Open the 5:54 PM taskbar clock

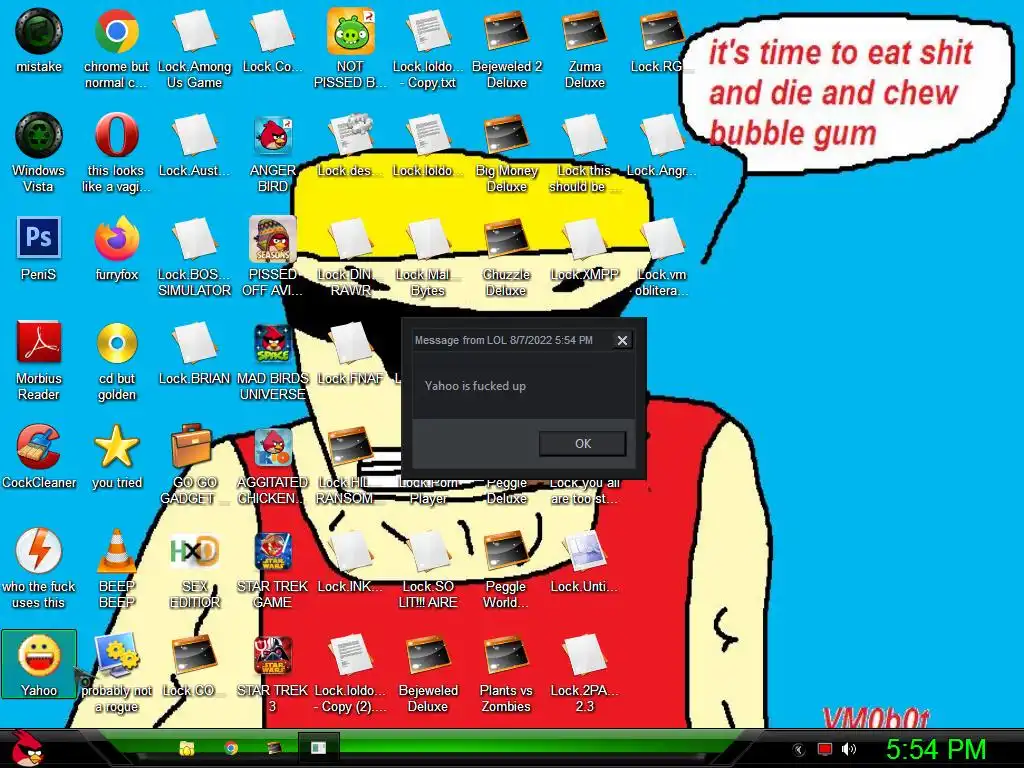click(x=936, y=749)
